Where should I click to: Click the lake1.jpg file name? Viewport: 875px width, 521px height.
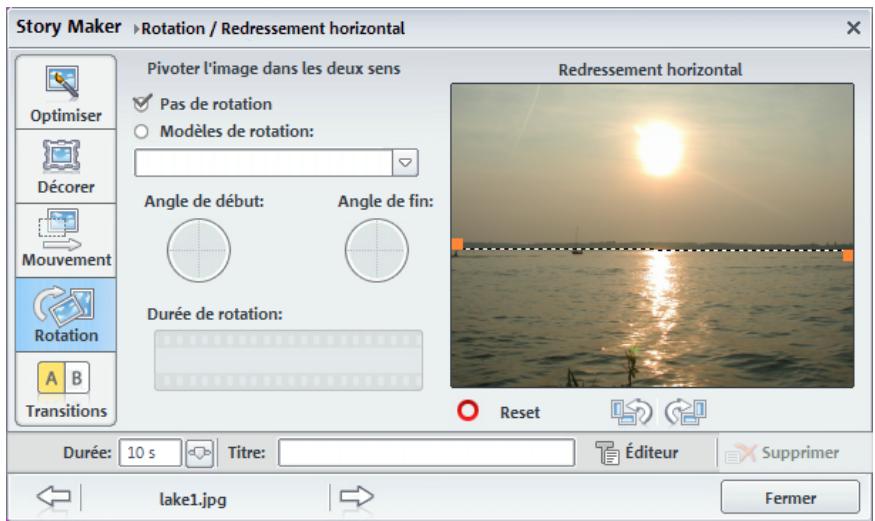[x=193, y=499]
